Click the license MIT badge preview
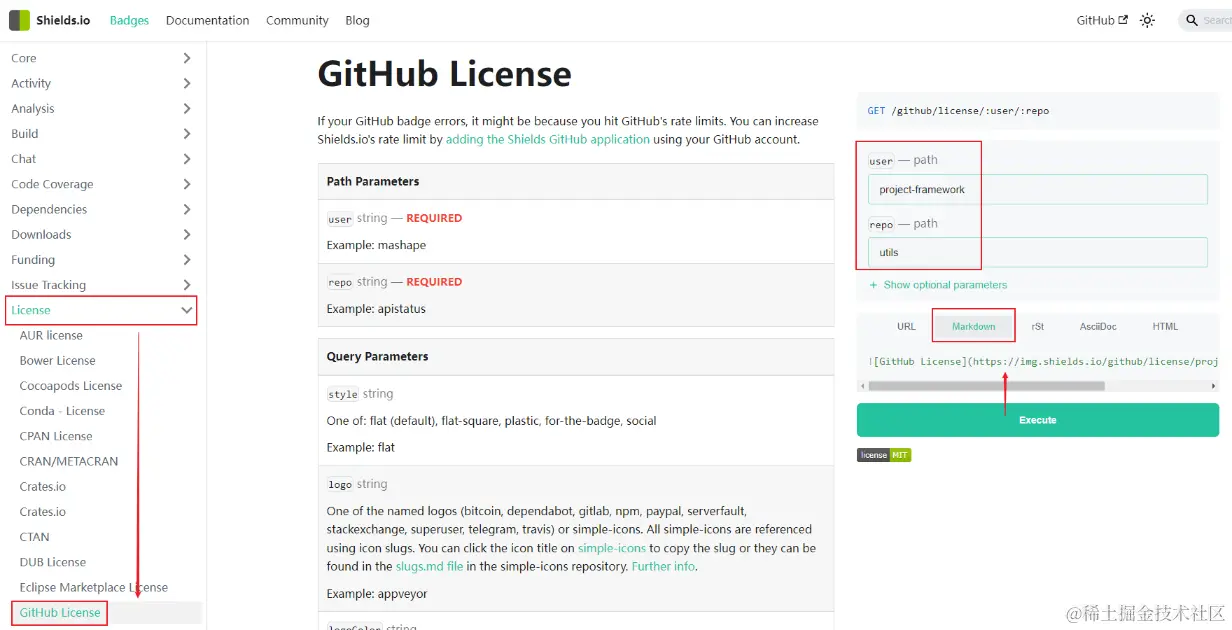This screenshot has height=630, width=1232. tap(883, 454)
